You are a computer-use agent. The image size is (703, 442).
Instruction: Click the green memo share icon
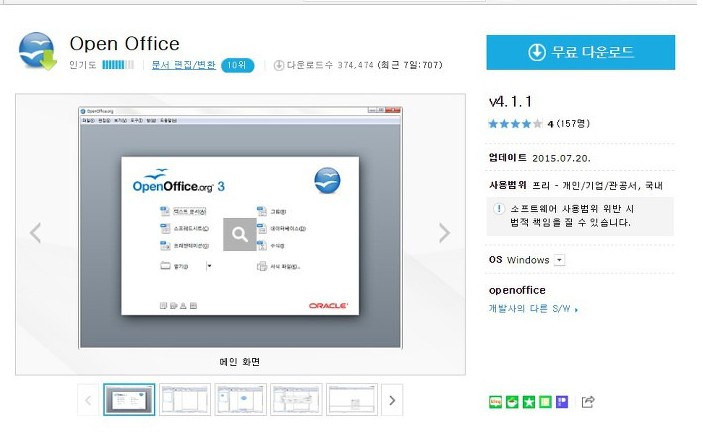tap(545, 402)
